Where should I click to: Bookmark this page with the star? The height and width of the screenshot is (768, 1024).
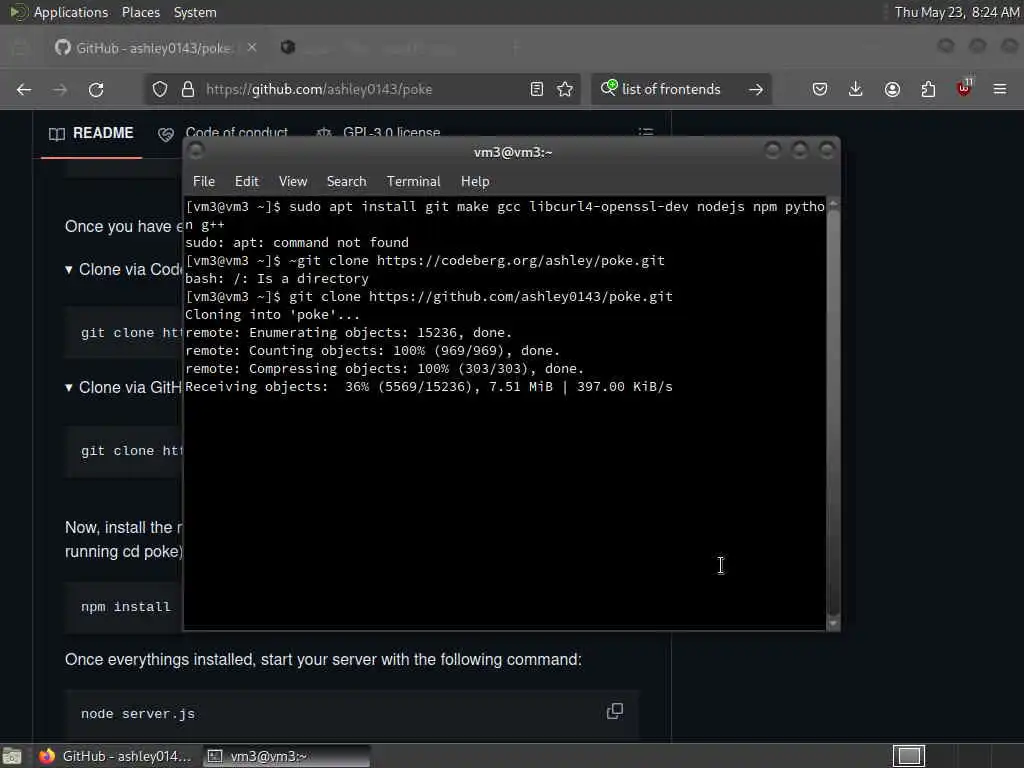566,89
